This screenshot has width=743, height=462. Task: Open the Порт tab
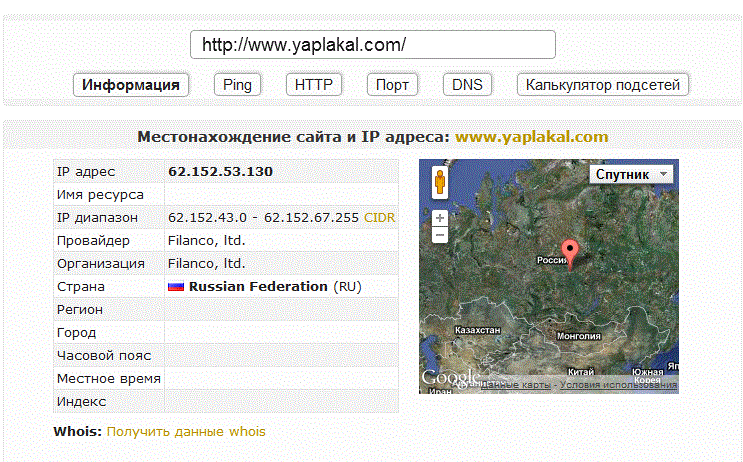pos(392,85)
